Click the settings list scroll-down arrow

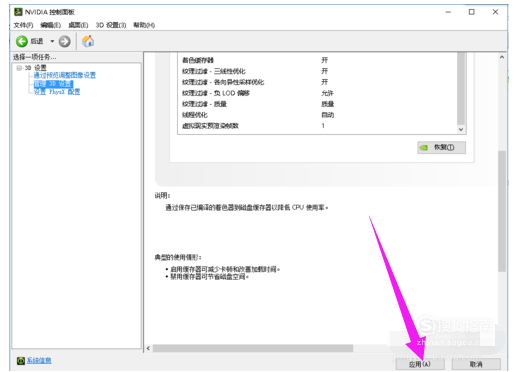tap(461, 129)
